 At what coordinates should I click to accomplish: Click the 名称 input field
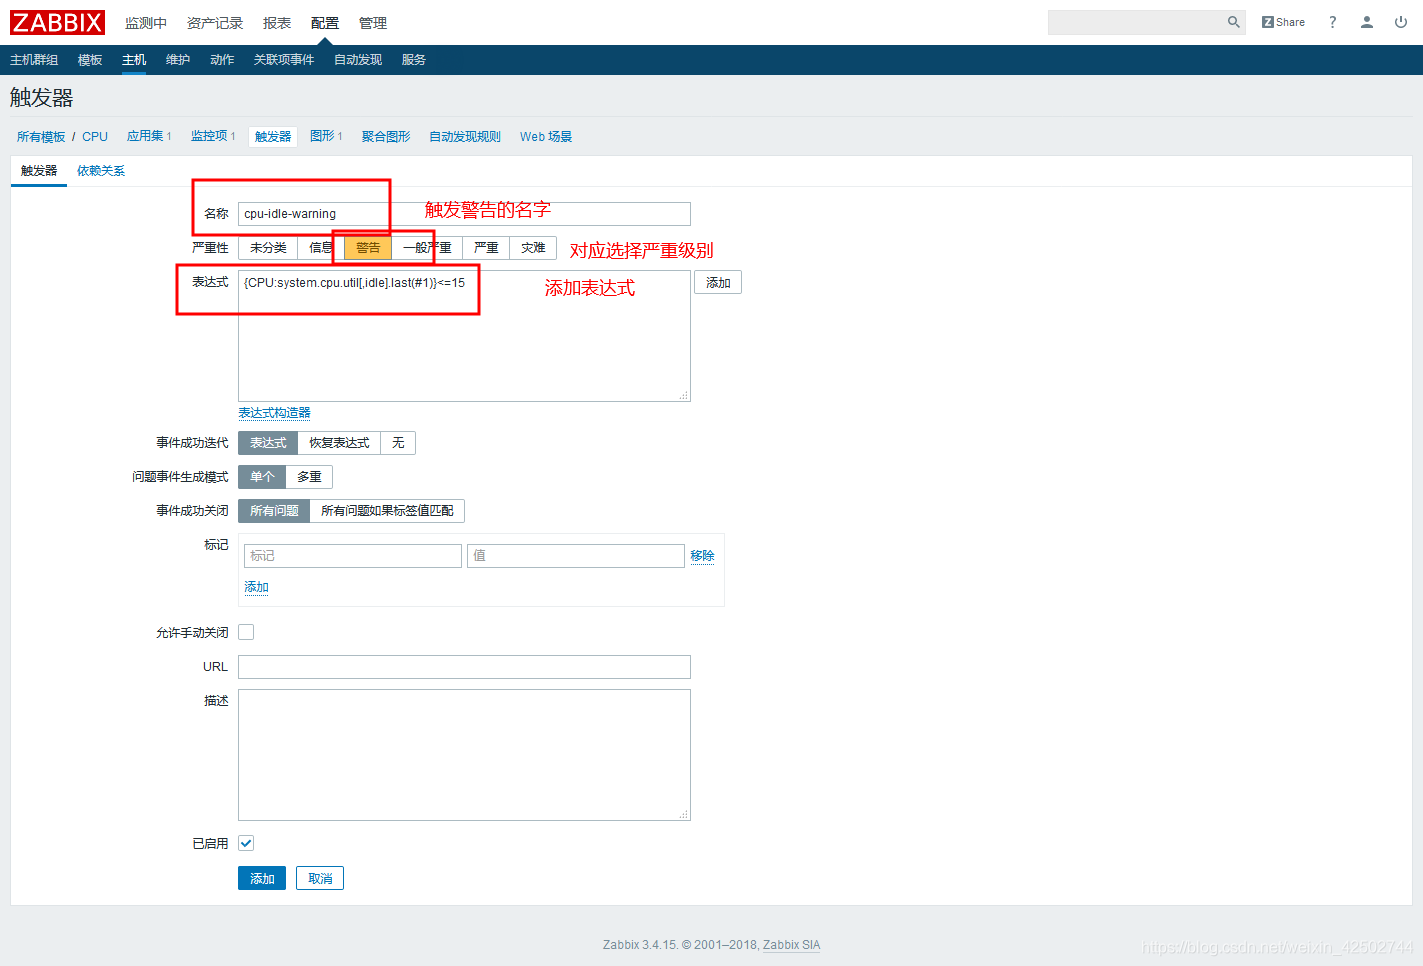pos(464,214)
